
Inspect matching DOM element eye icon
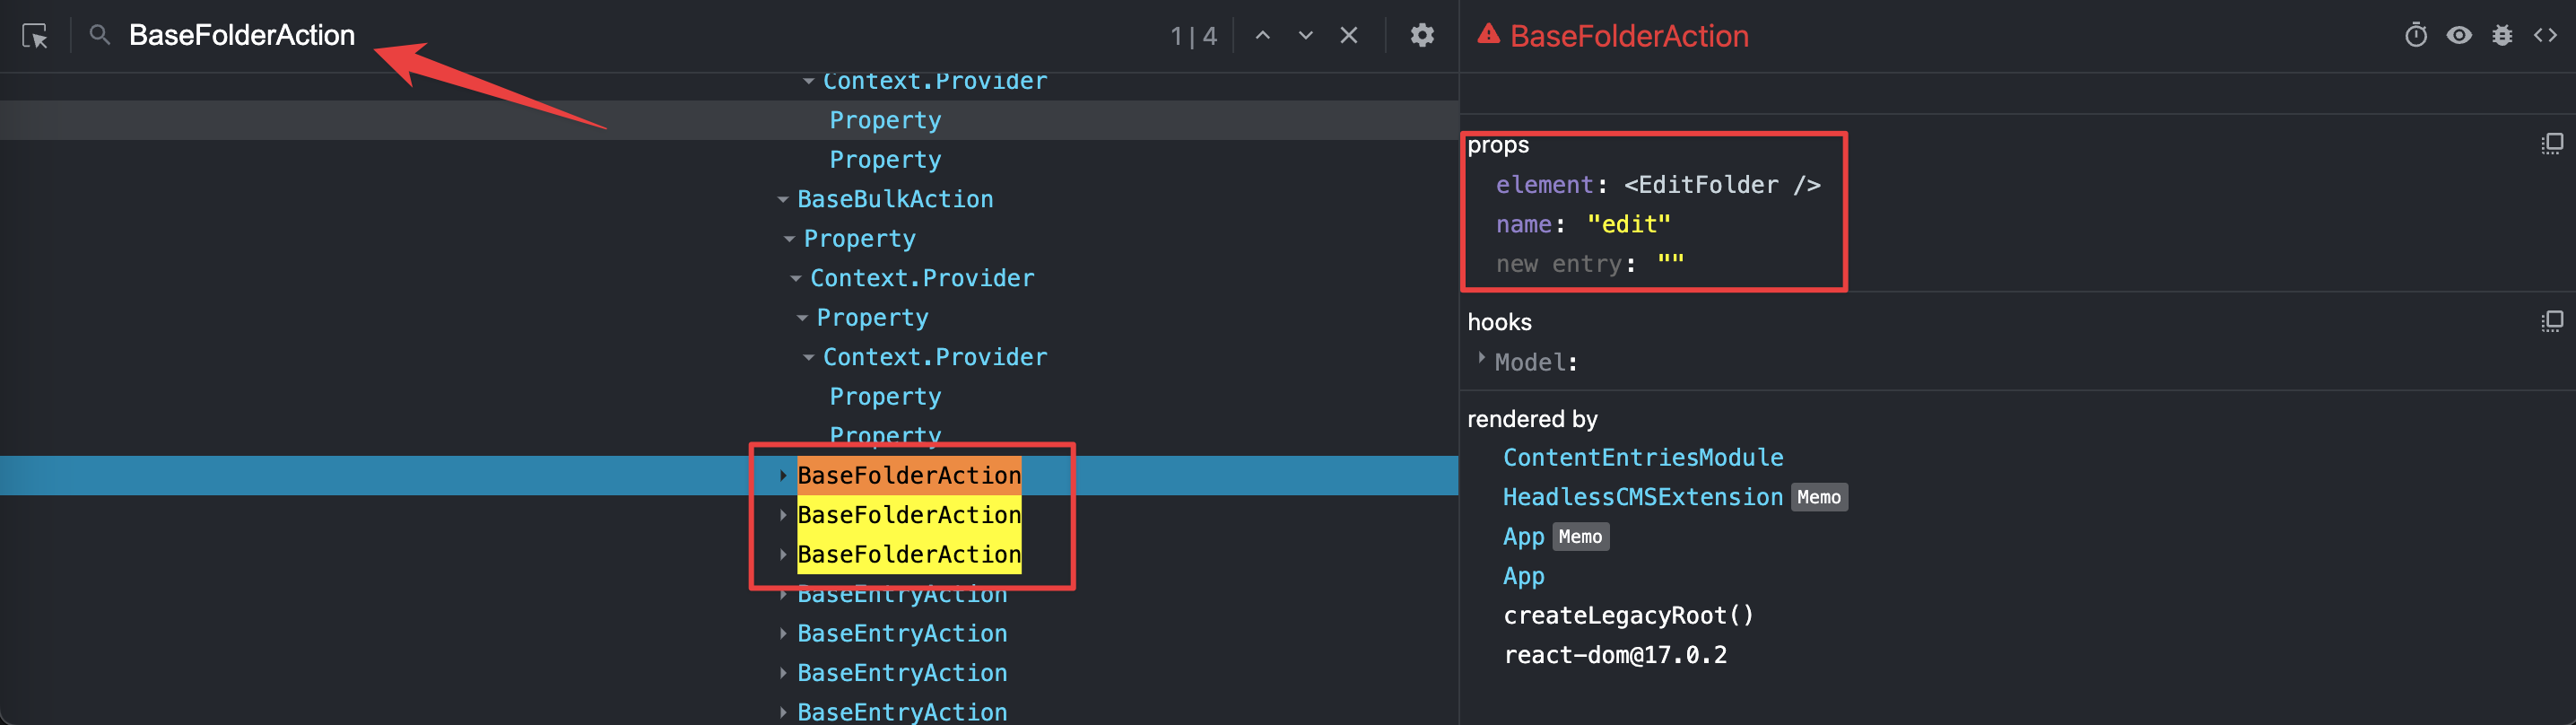coord(2459,36)
